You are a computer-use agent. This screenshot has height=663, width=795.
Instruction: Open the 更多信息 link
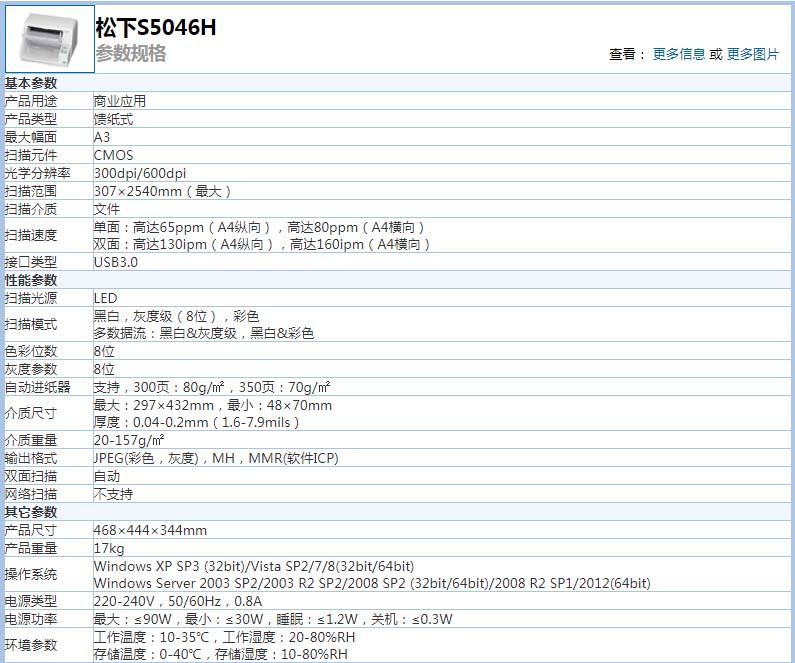[678, 54]
